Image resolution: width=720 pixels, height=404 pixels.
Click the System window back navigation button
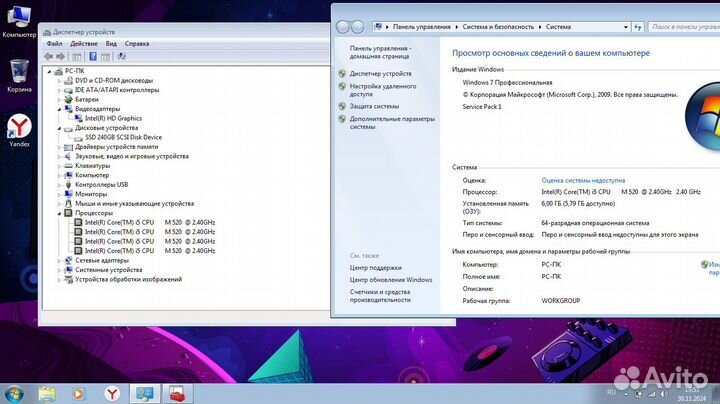343,27
